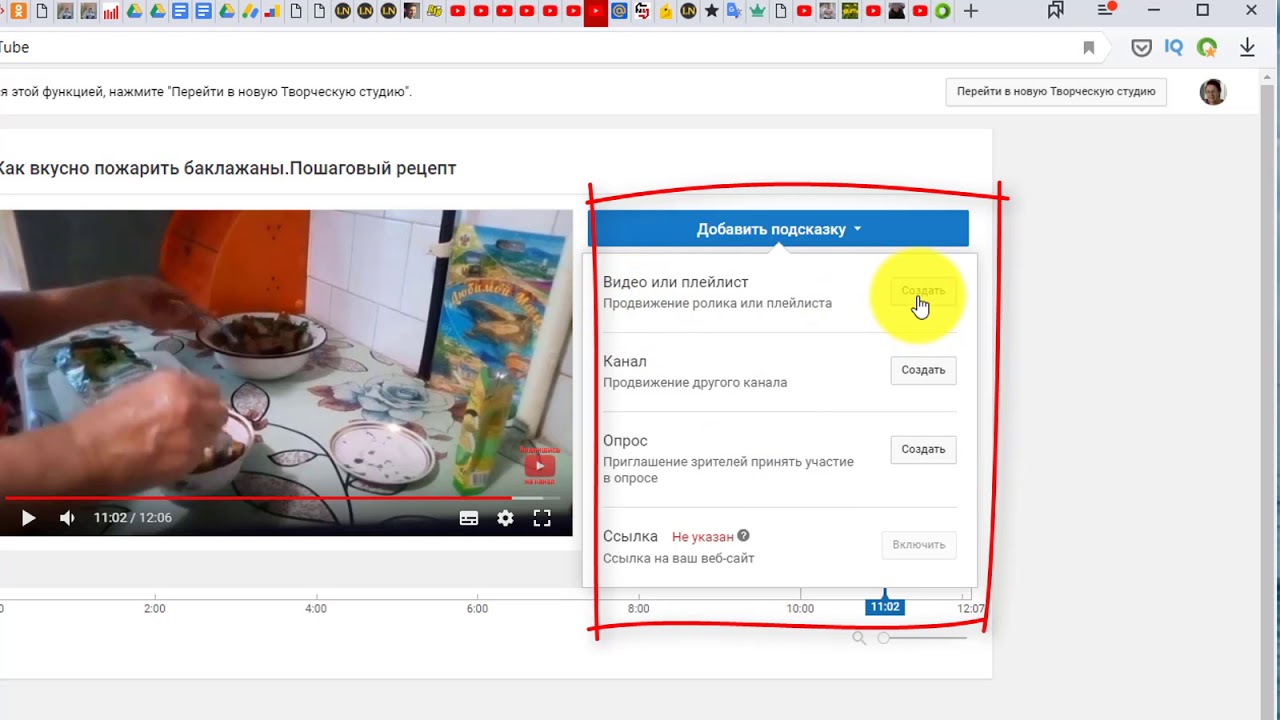The width and height of the screenshot is (1280, 720).
Task: Switch the video to fullscreen
Action: 542,518
